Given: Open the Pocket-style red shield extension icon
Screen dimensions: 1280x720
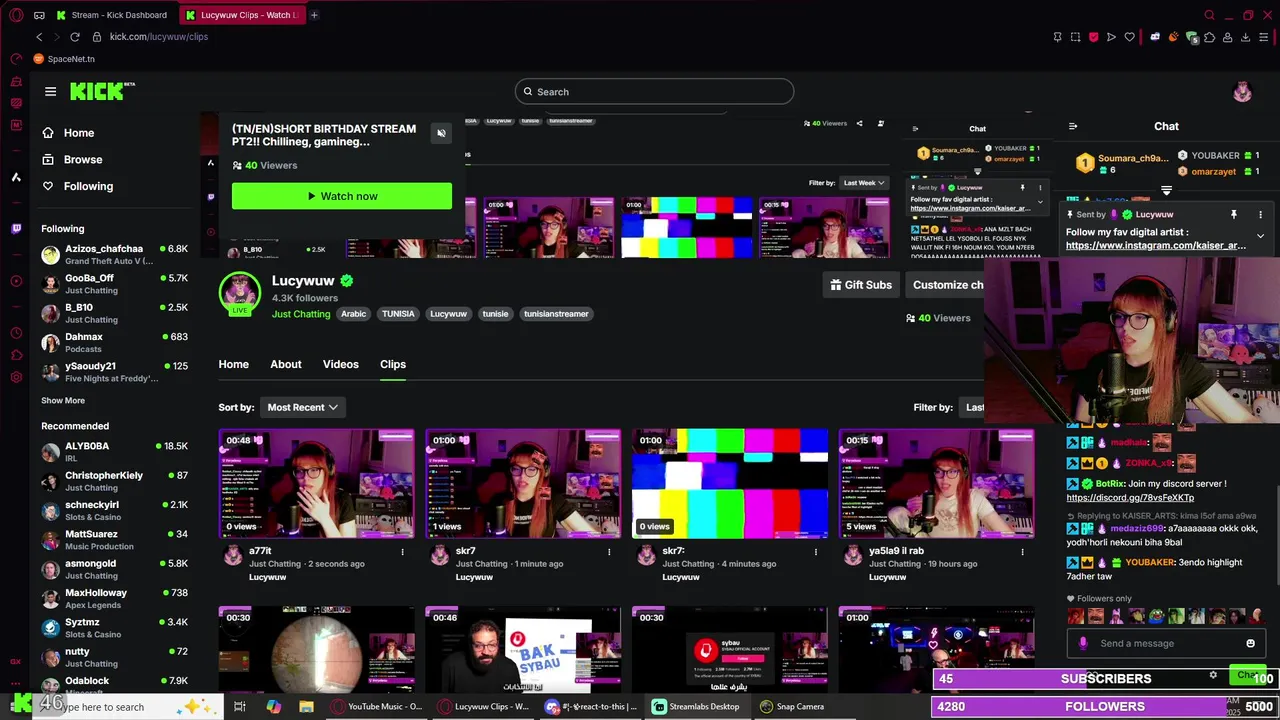Looking at the screenshot, I should 1093,37.
